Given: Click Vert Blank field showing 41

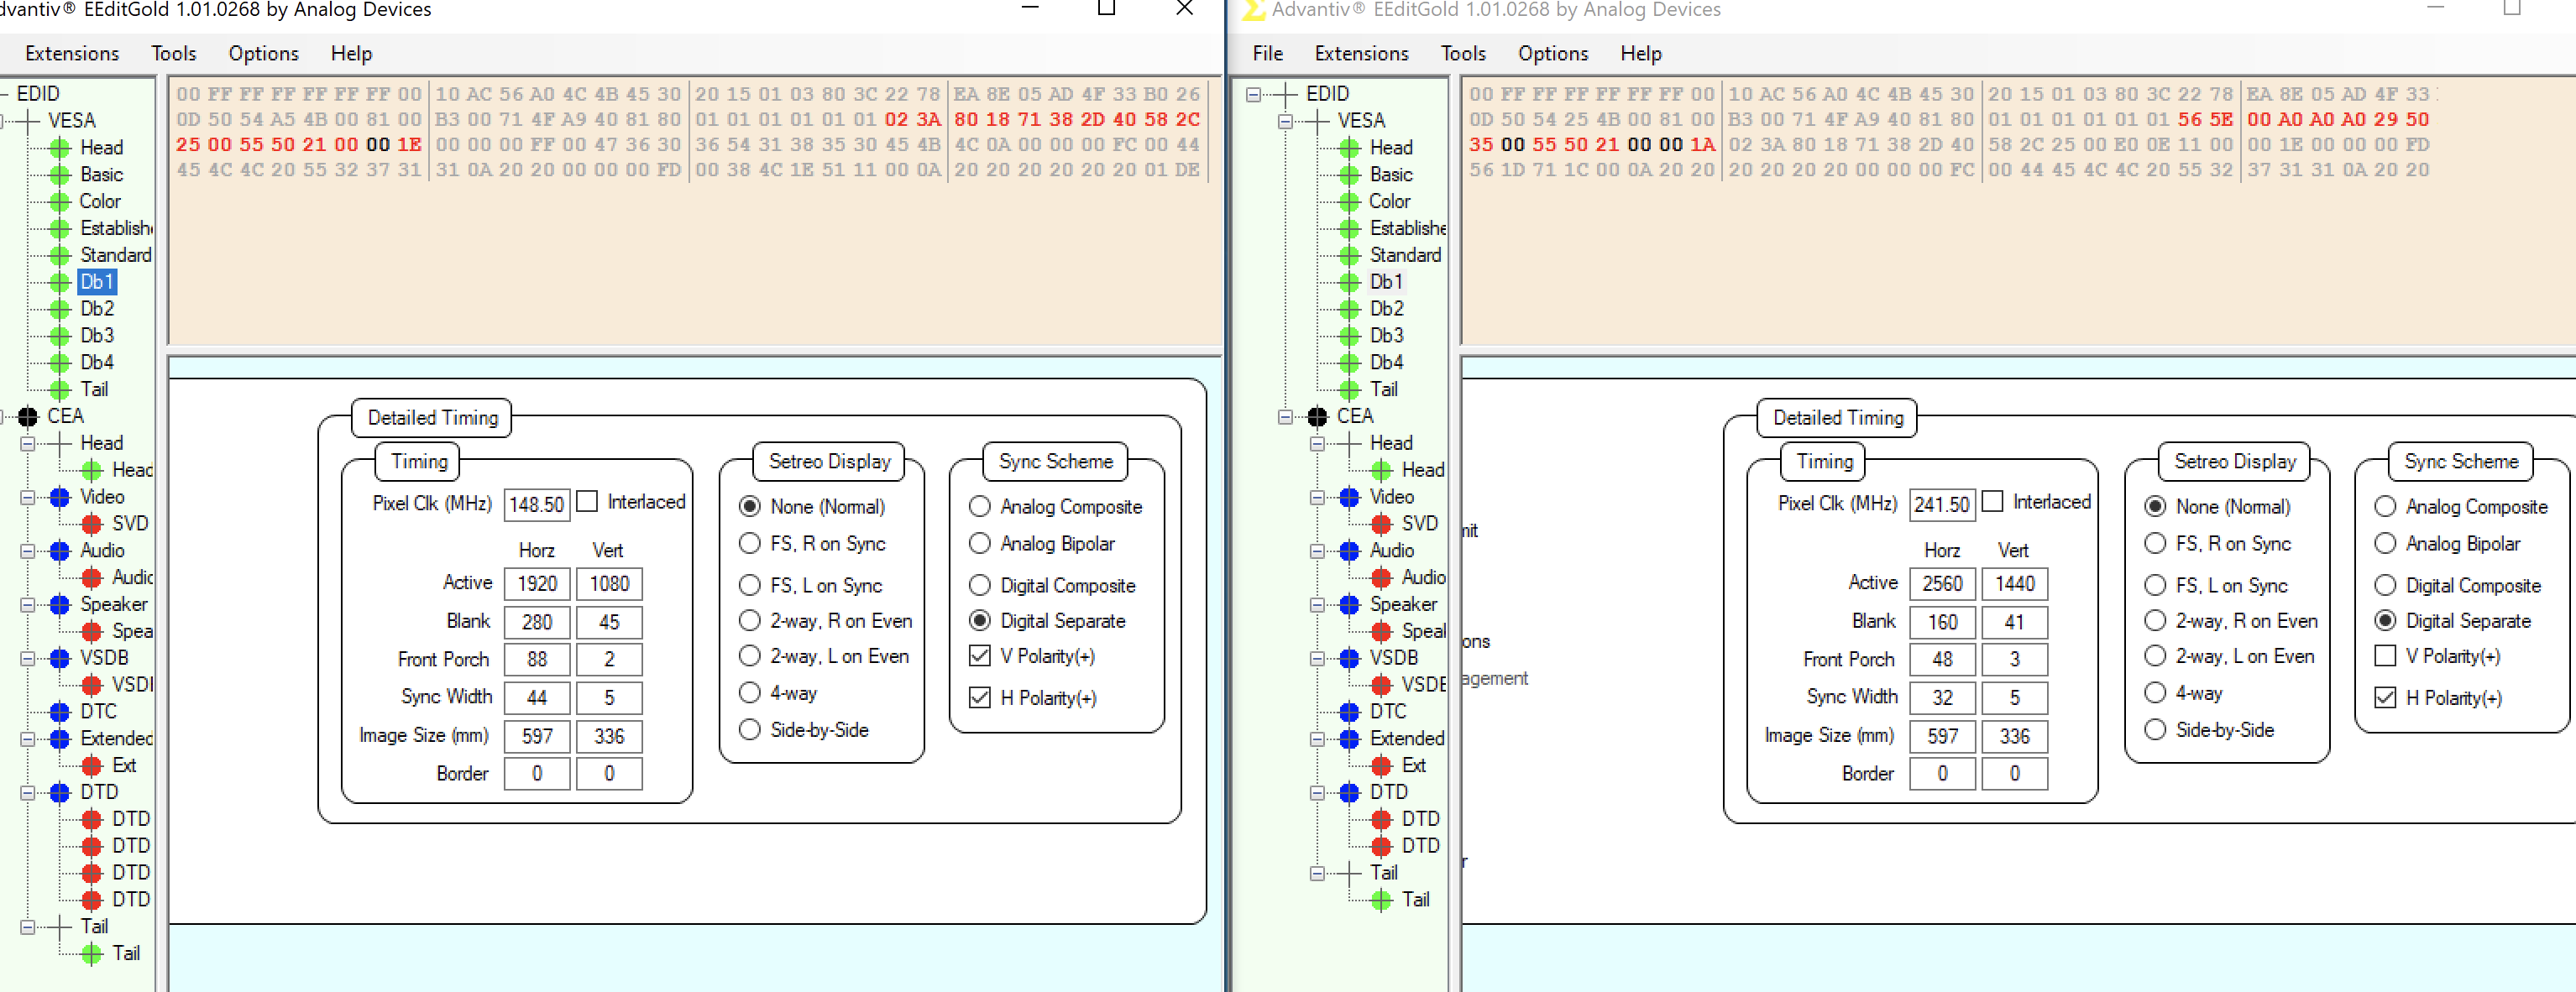Looking at the screenshot, I should (x=2015, y=622).
